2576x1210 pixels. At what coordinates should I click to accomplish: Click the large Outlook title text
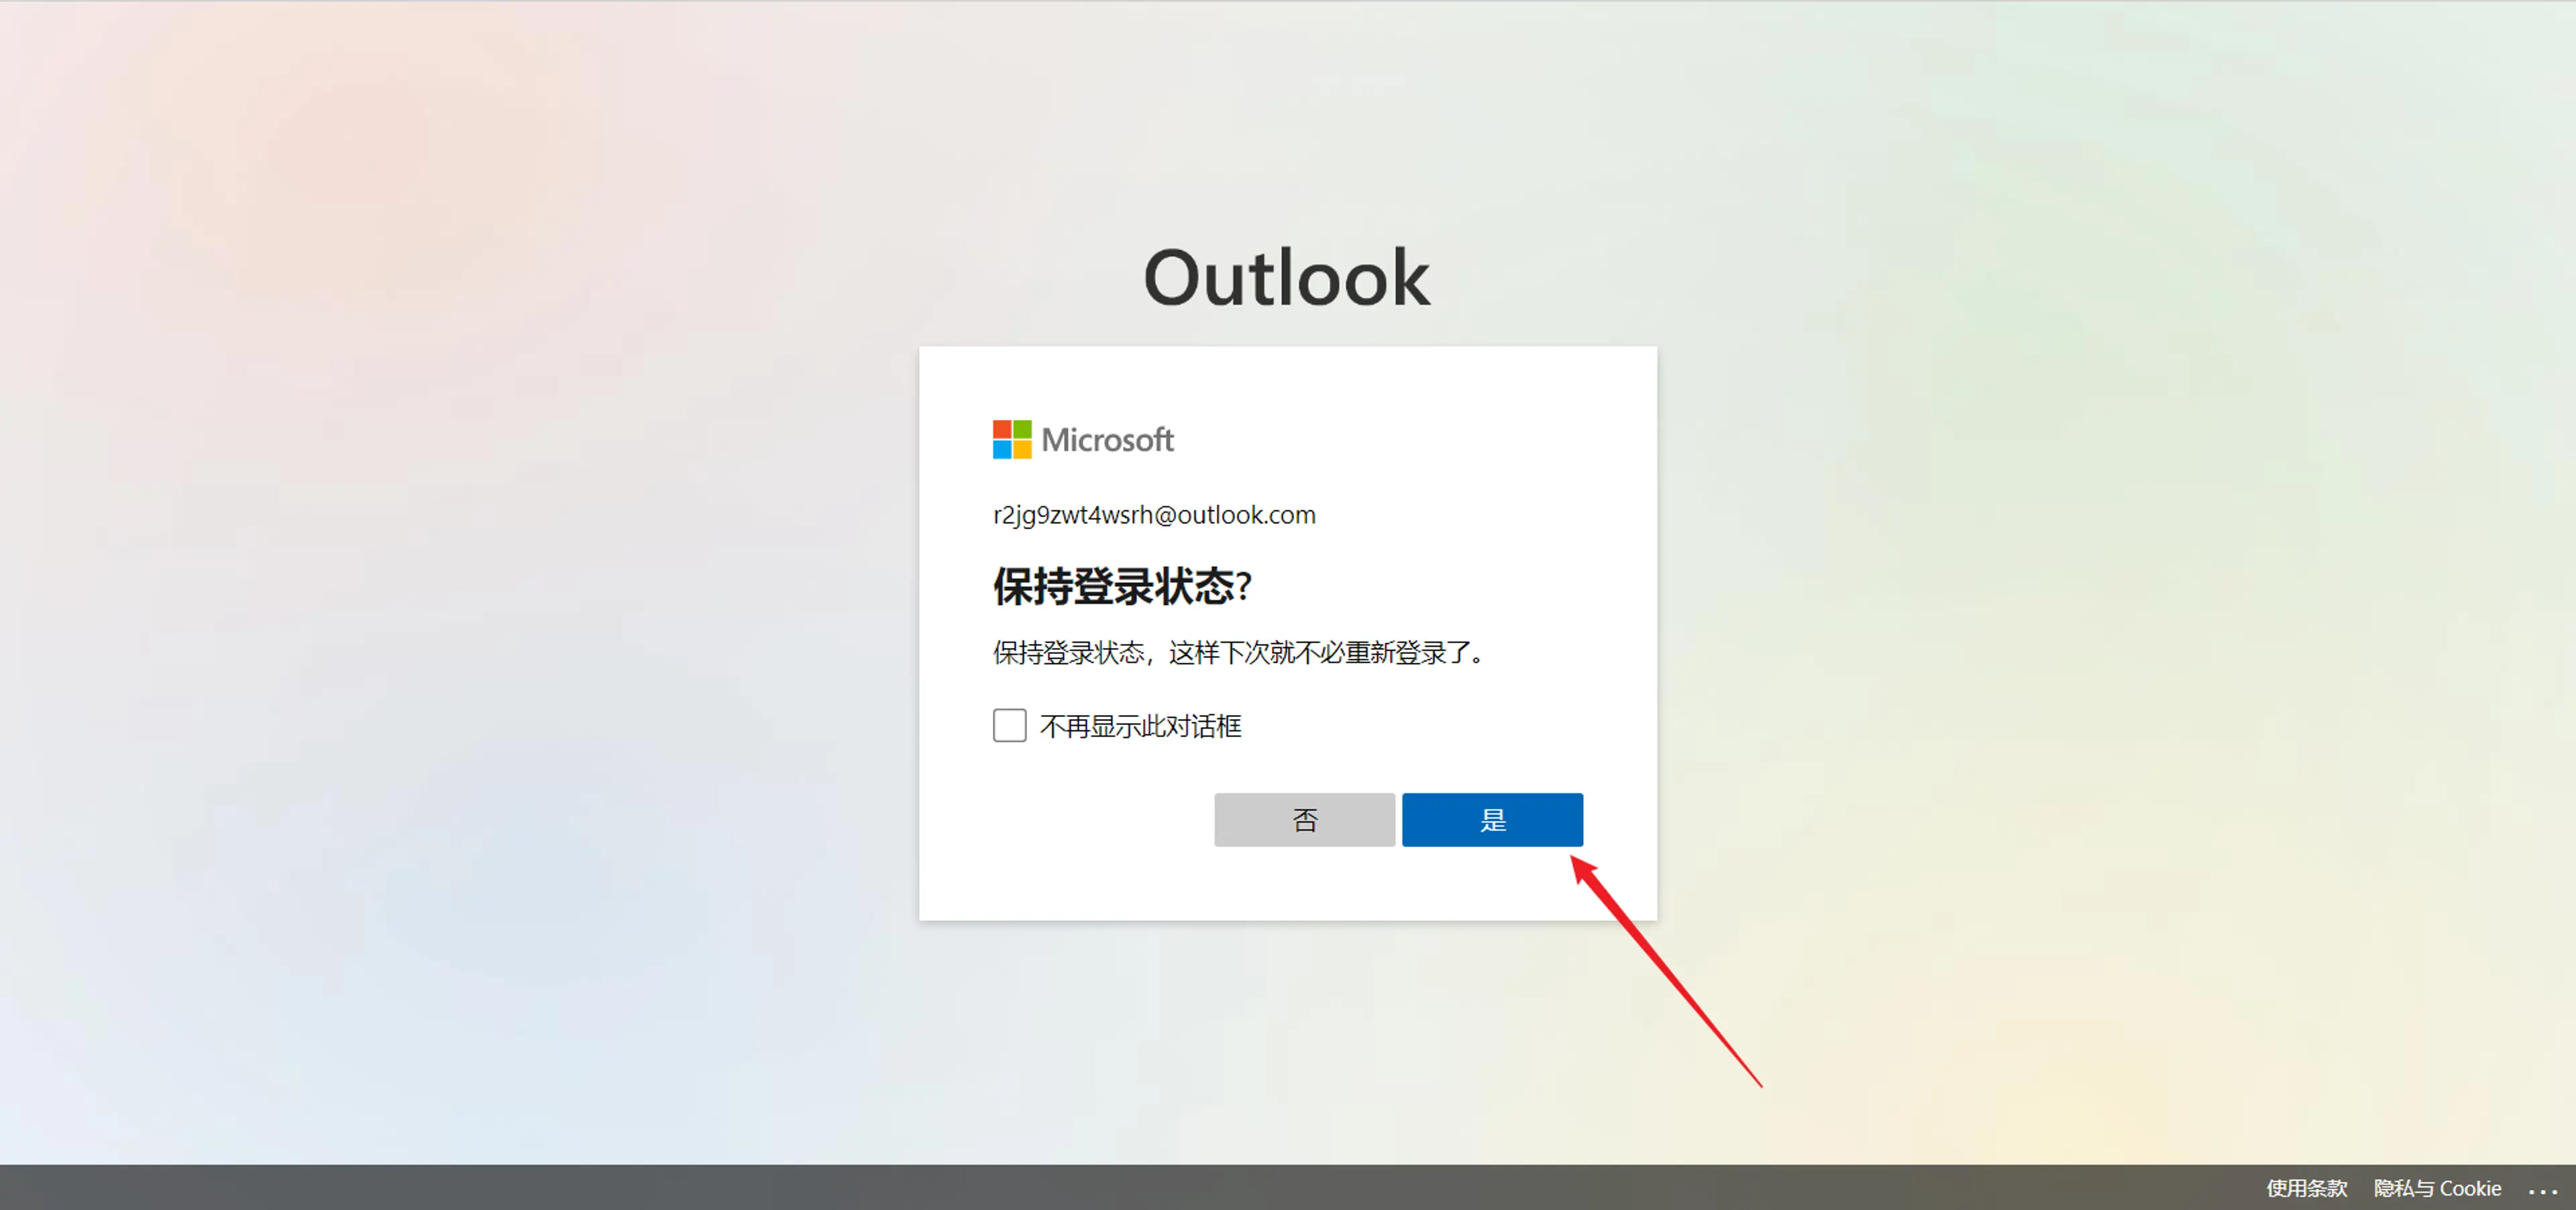(1286, 277)
